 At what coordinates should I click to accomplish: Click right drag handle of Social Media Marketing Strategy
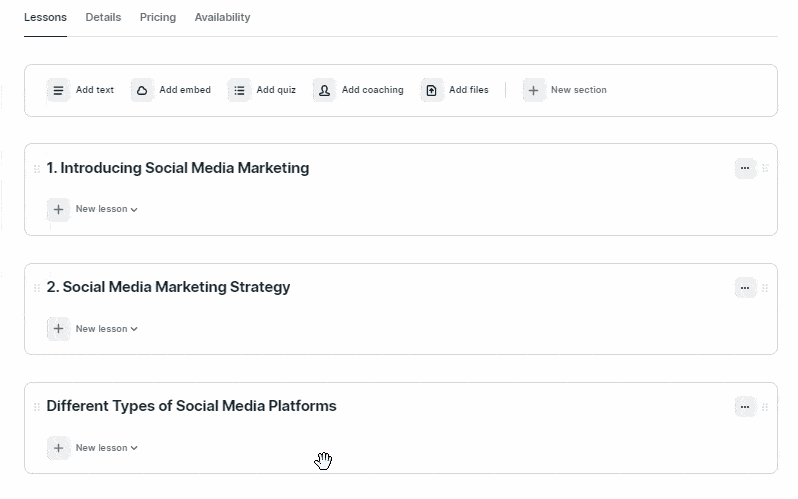[765, 288]
